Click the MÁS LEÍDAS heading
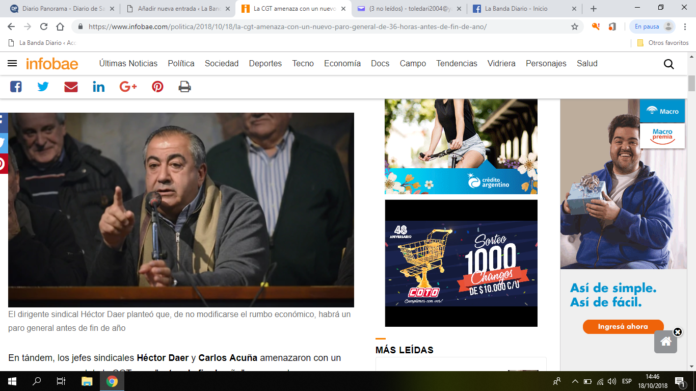 pos(404,350)
